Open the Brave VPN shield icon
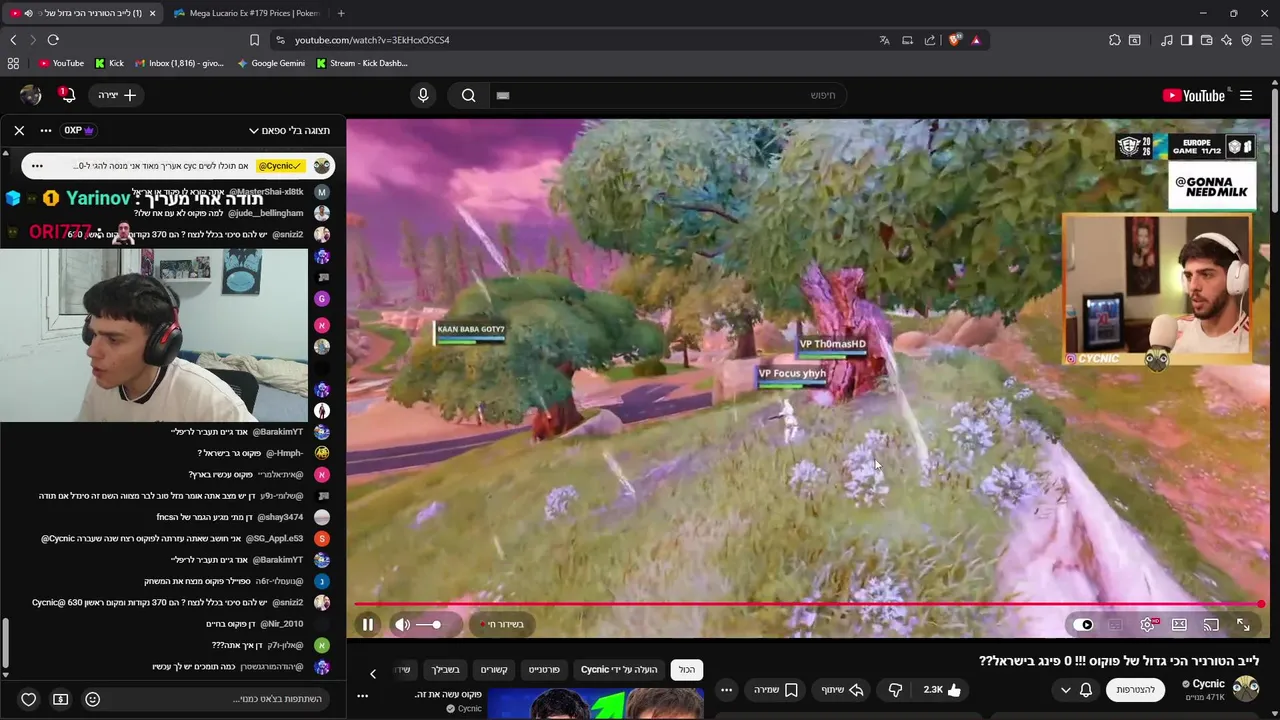Screen dimensions: 1280x720 1246,40
